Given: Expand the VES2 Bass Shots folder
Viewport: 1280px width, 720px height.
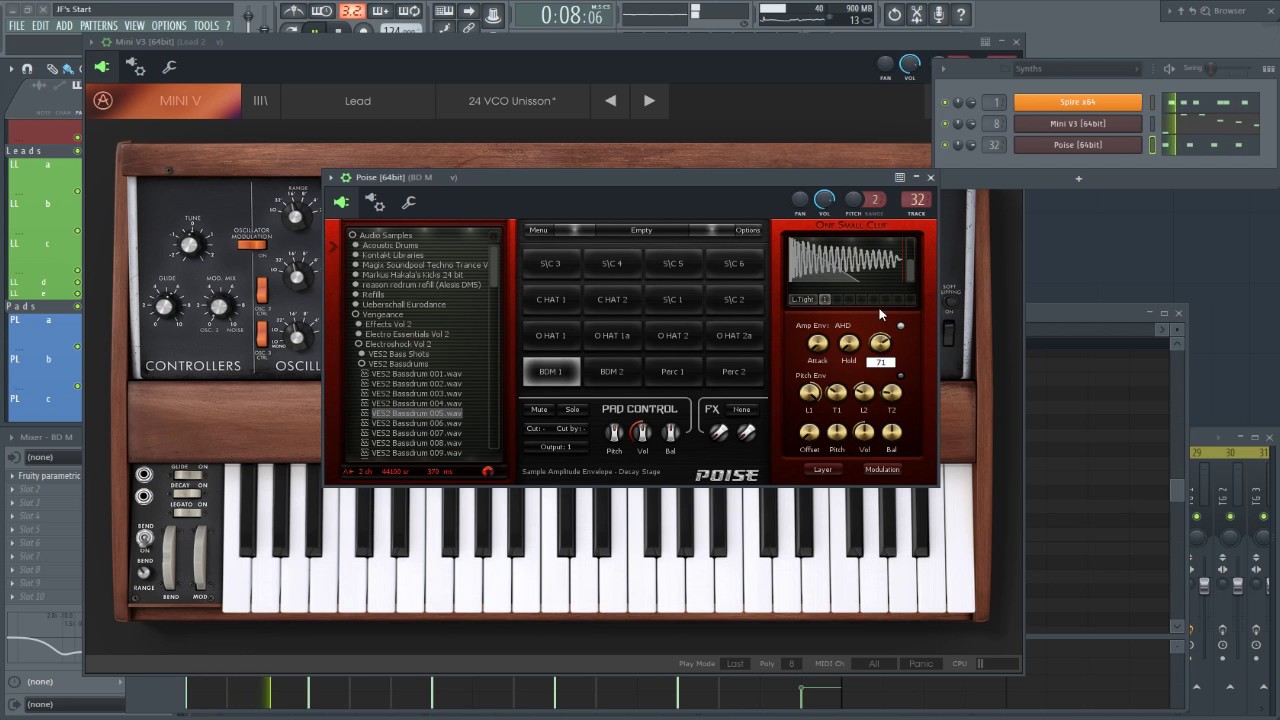Looking at the screenshot, I should 362,354.
